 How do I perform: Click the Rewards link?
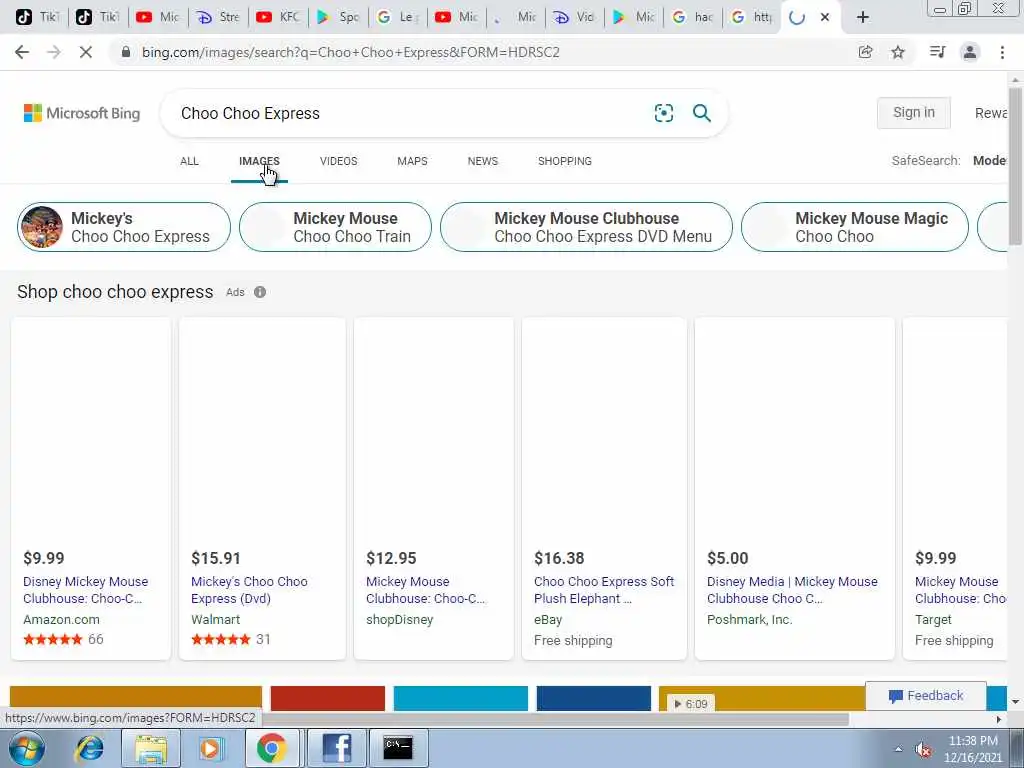pos(991,113)
